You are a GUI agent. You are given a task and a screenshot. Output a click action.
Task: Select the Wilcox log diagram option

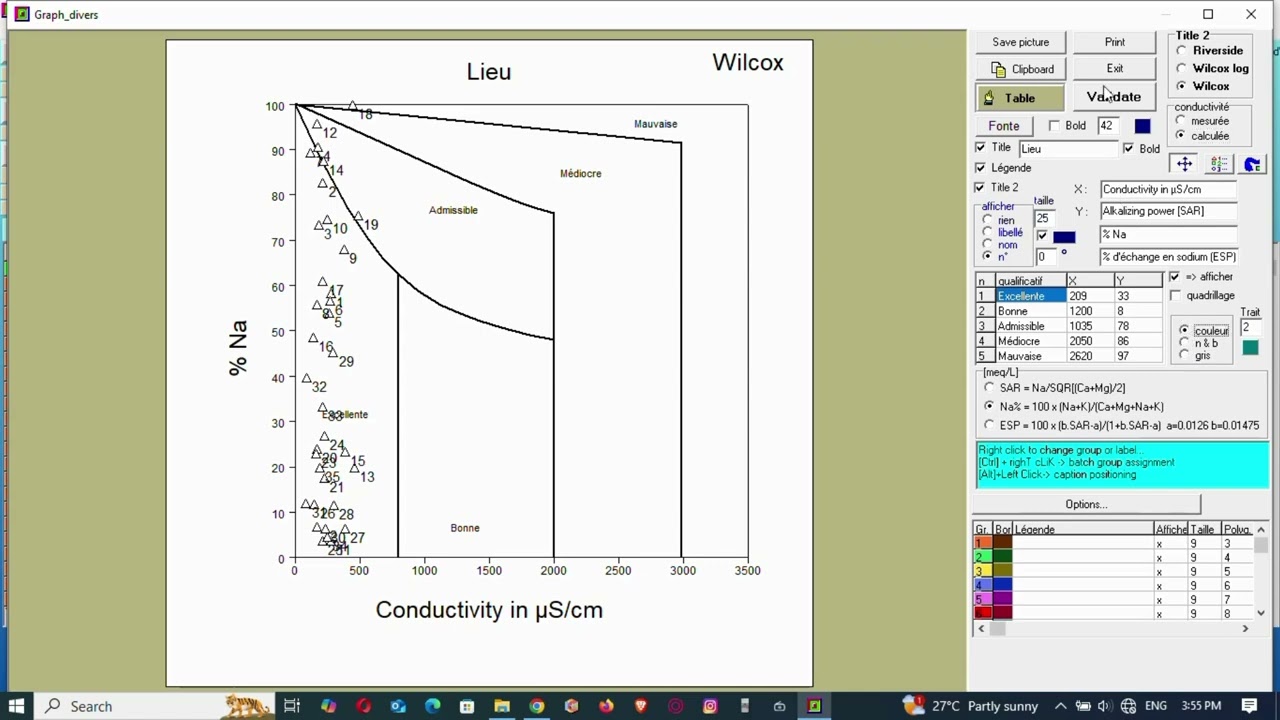[x=1182, y=69]
